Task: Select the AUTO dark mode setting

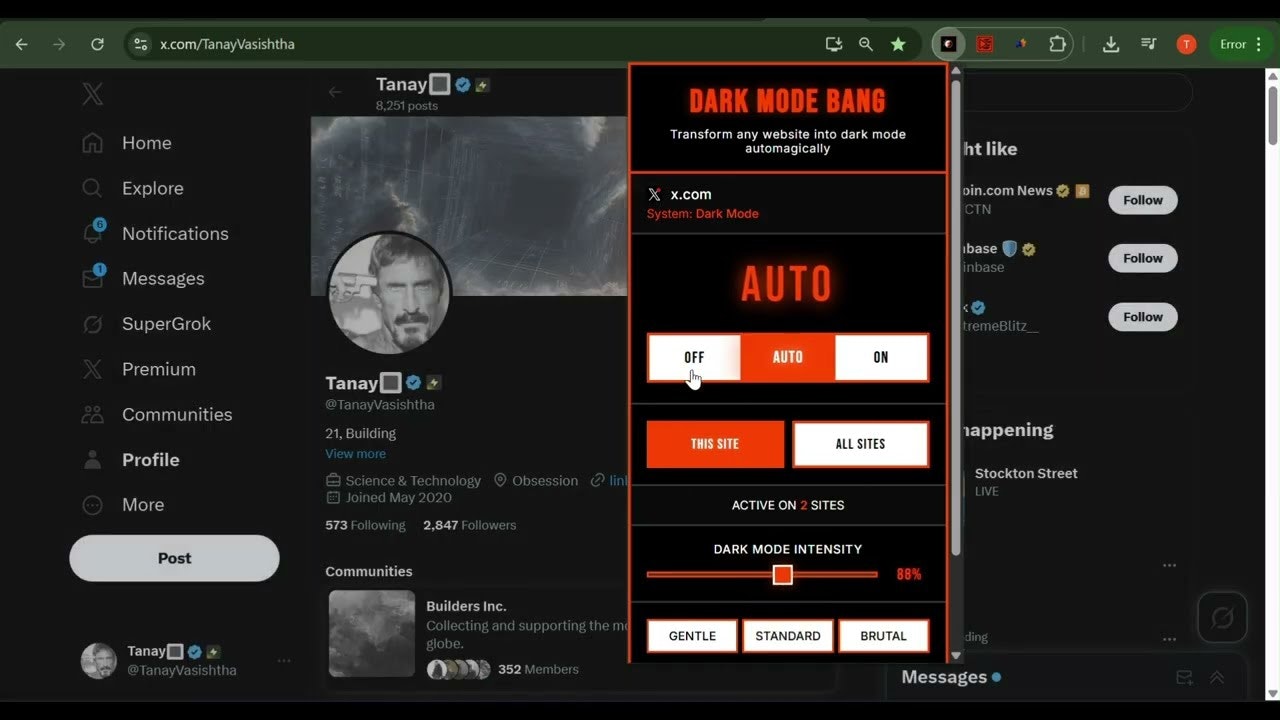Action: (787, 357)
